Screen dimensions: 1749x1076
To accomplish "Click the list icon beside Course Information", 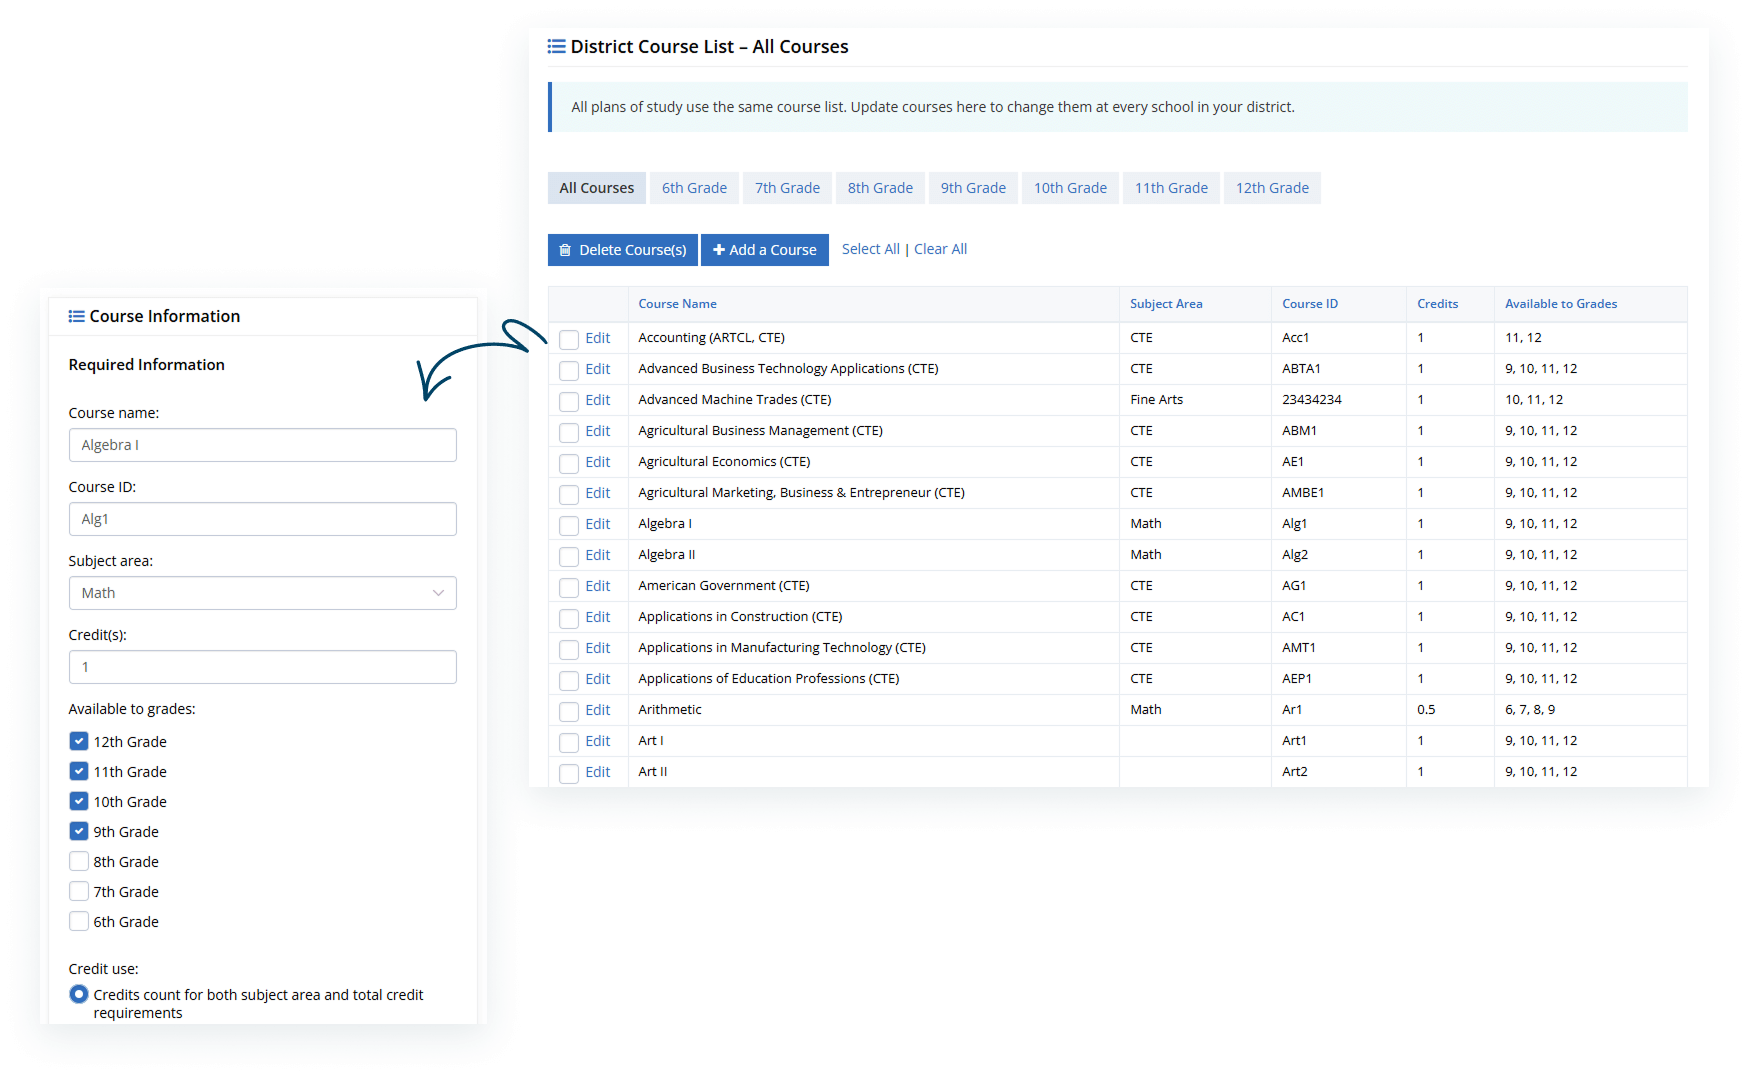I will point(76,316).
